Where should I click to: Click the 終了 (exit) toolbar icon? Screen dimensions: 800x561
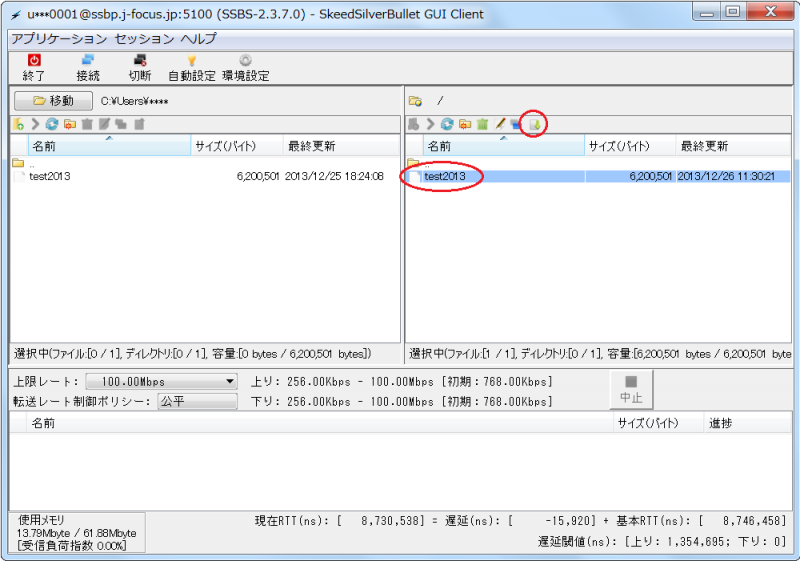point(34,67)
